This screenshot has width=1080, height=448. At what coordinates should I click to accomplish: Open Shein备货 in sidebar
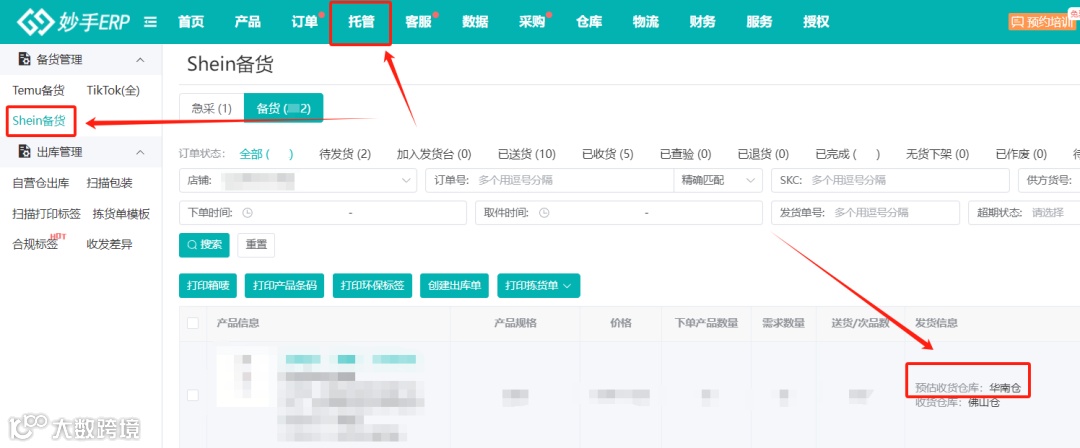[x=39, y=121]
